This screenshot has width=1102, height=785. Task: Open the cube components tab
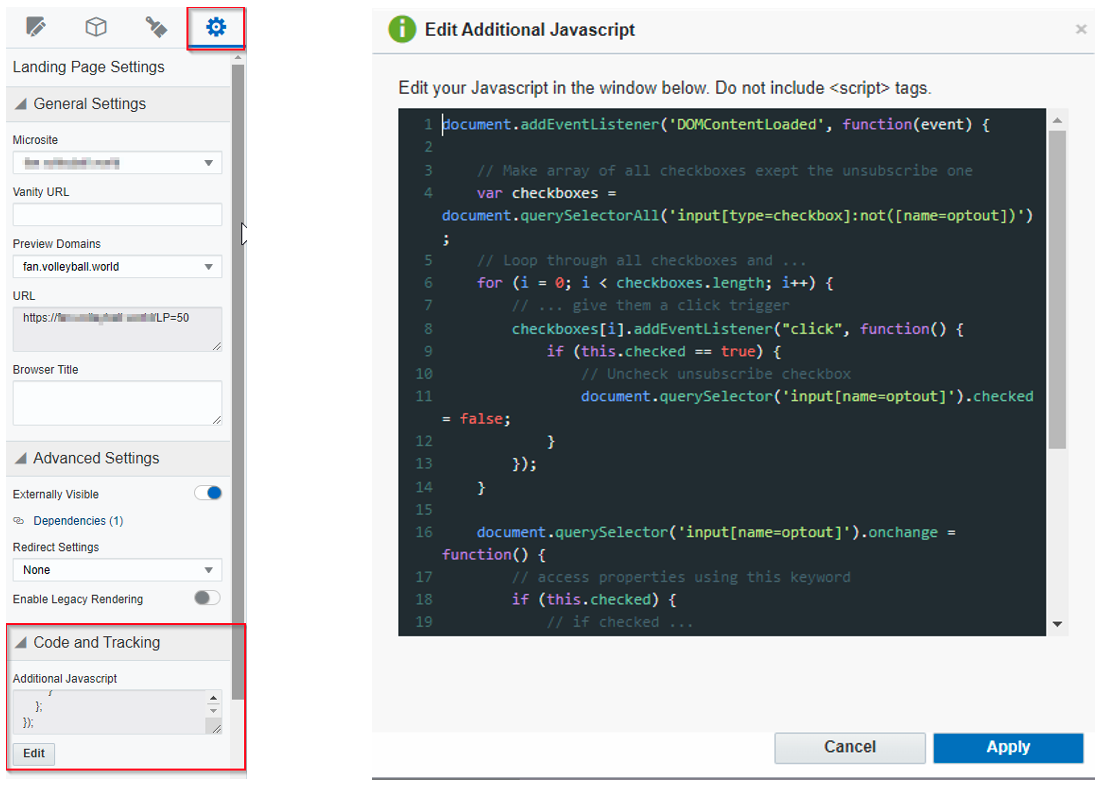point(96,27)
